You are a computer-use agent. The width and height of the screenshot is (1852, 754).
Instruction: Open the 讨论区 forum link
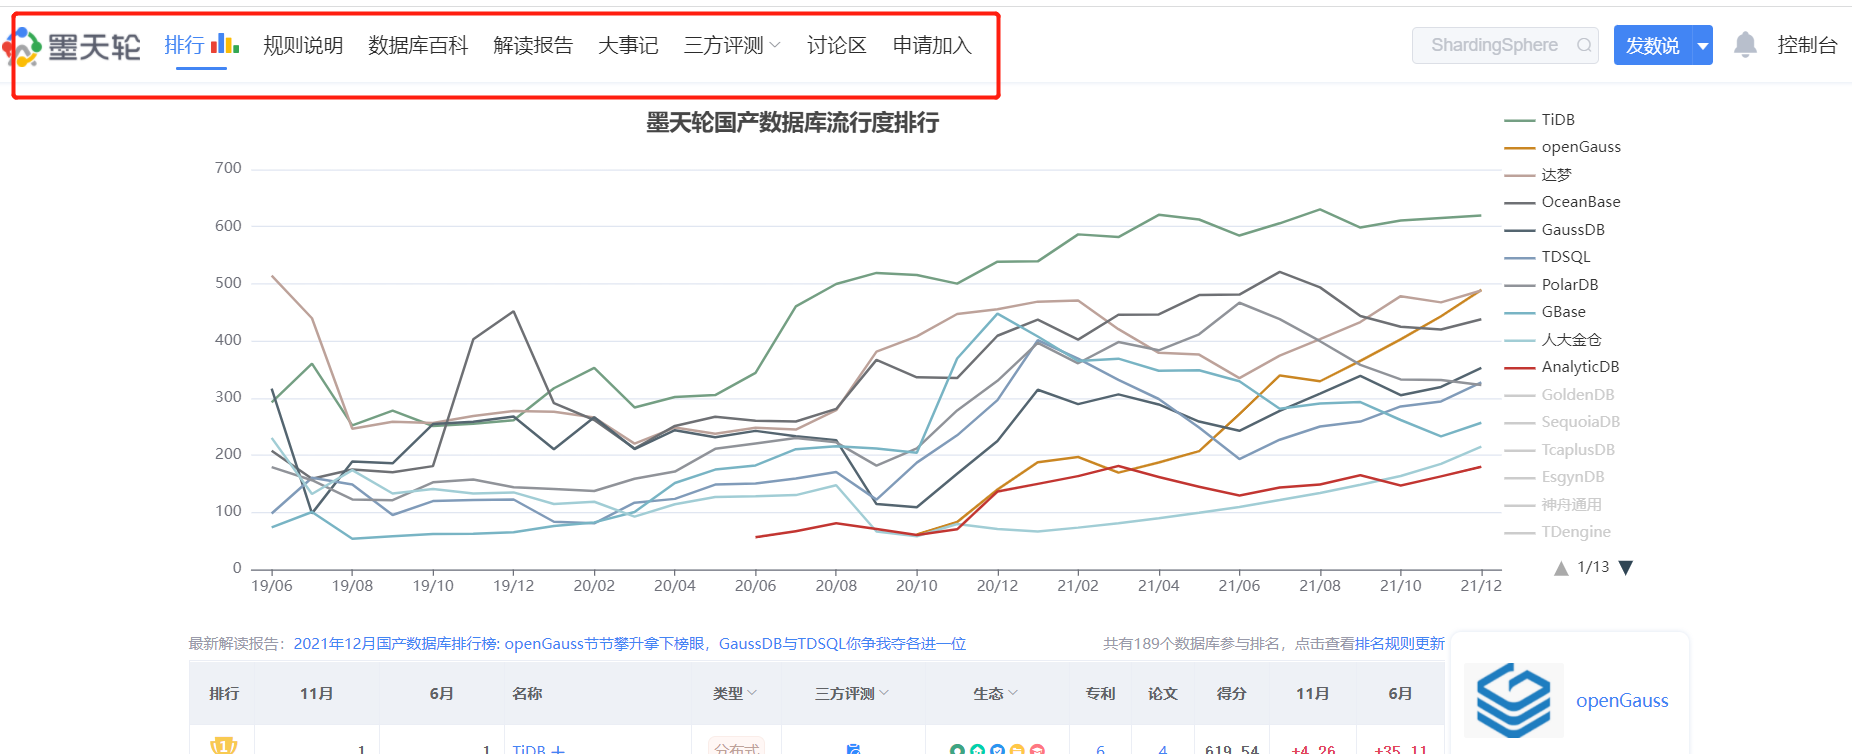point(837,45)
